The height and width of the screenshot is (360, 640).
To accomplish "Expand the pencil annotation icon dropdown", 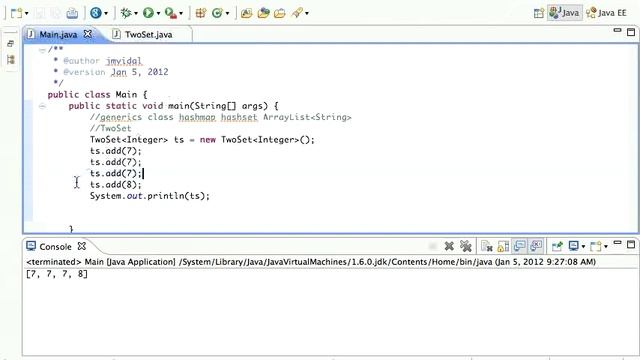I will click(307, 13).
